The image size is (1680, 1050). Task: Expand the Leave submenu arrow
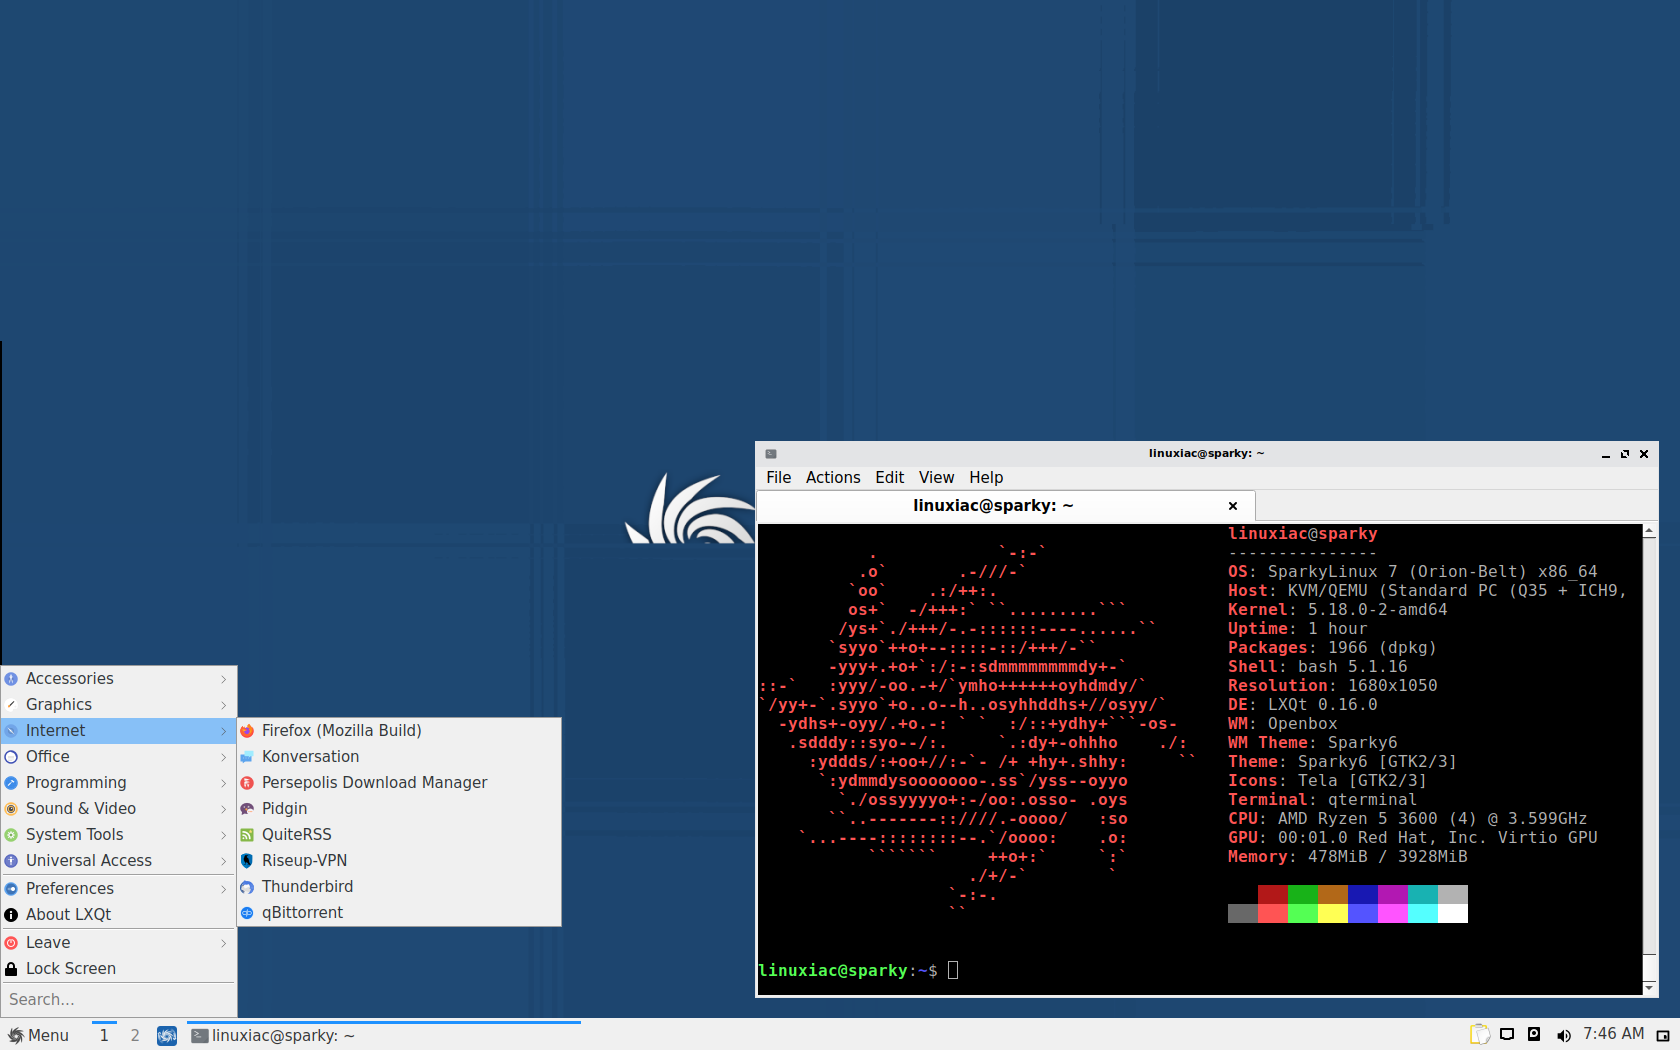(224, 943)
